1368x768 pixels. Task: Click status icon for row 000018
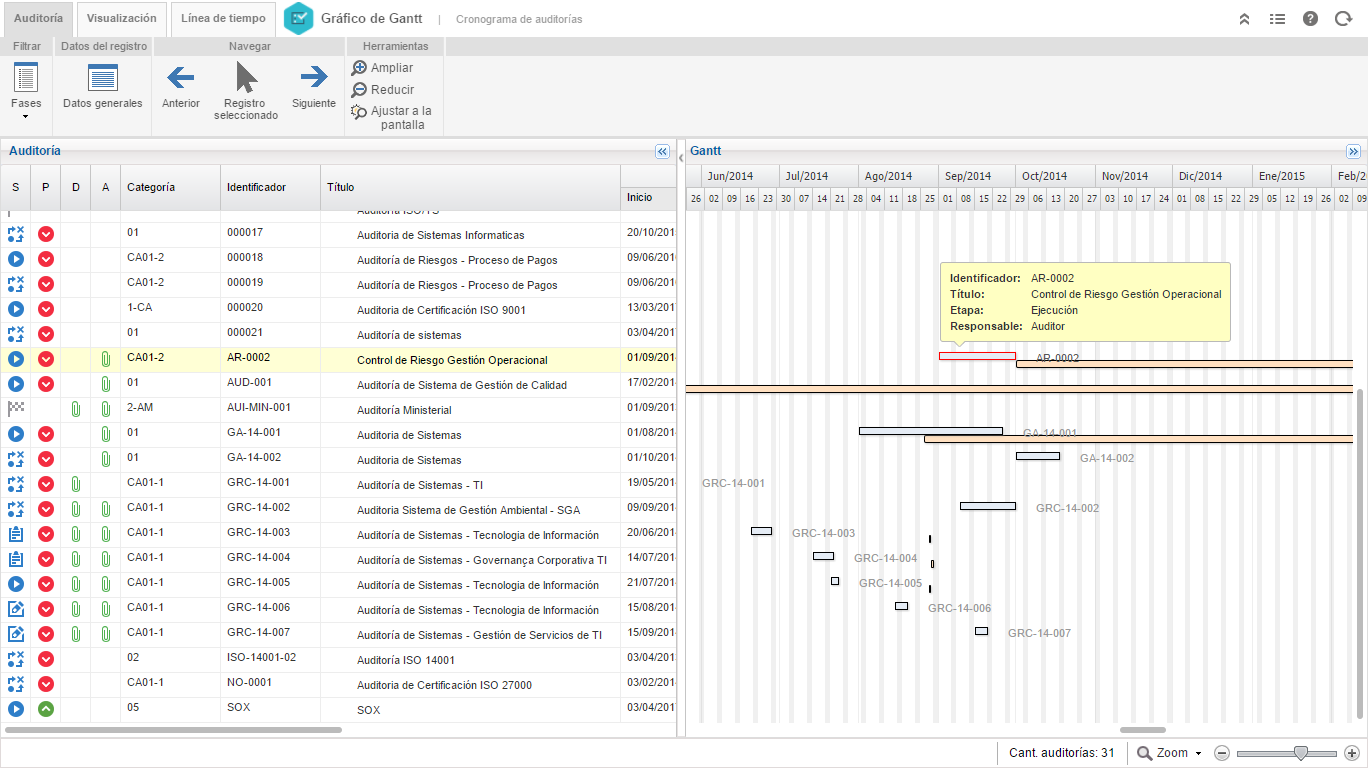pyautogui.click(x=16, y=259)
